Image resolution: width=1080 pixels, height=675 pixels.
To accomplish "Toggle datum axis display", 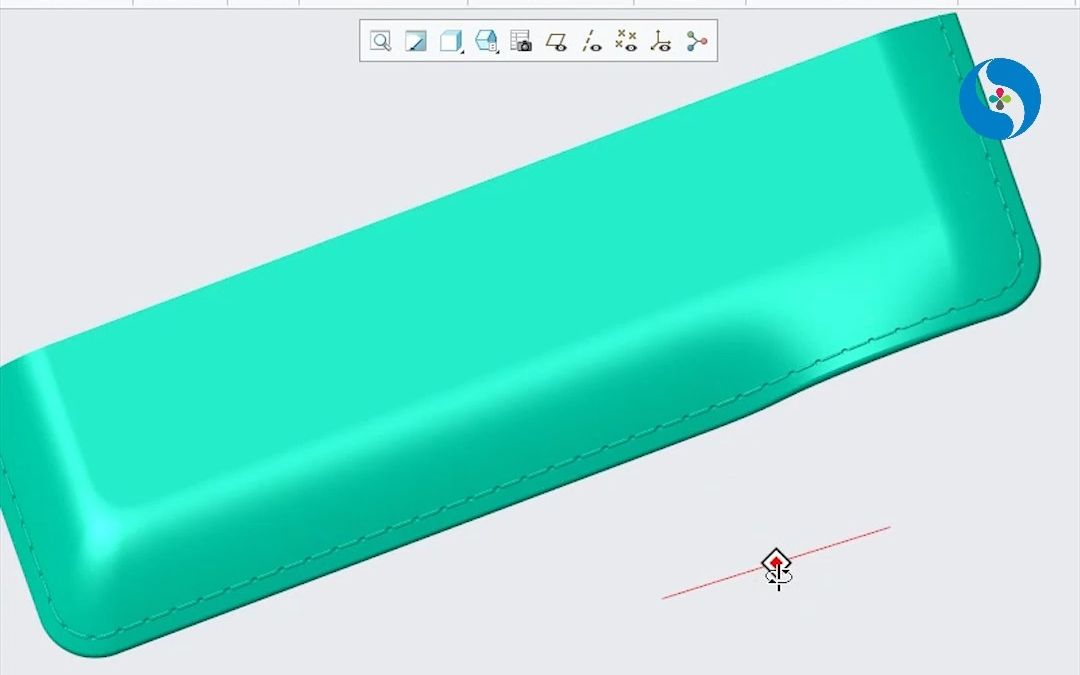I will point(591,41).
